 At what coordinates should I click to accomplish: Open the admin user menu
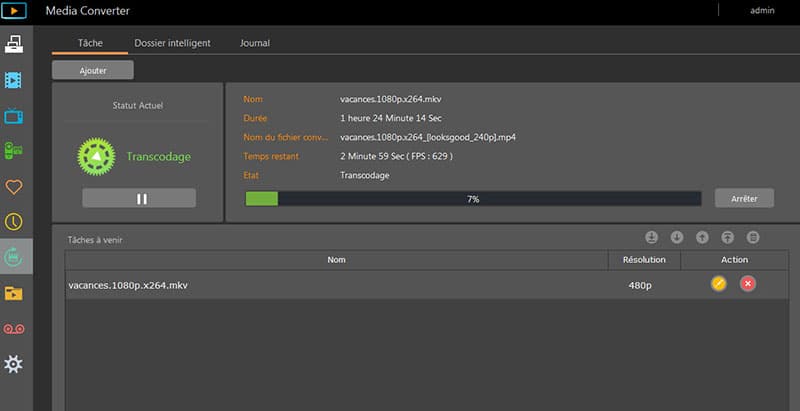coord(762,10)
